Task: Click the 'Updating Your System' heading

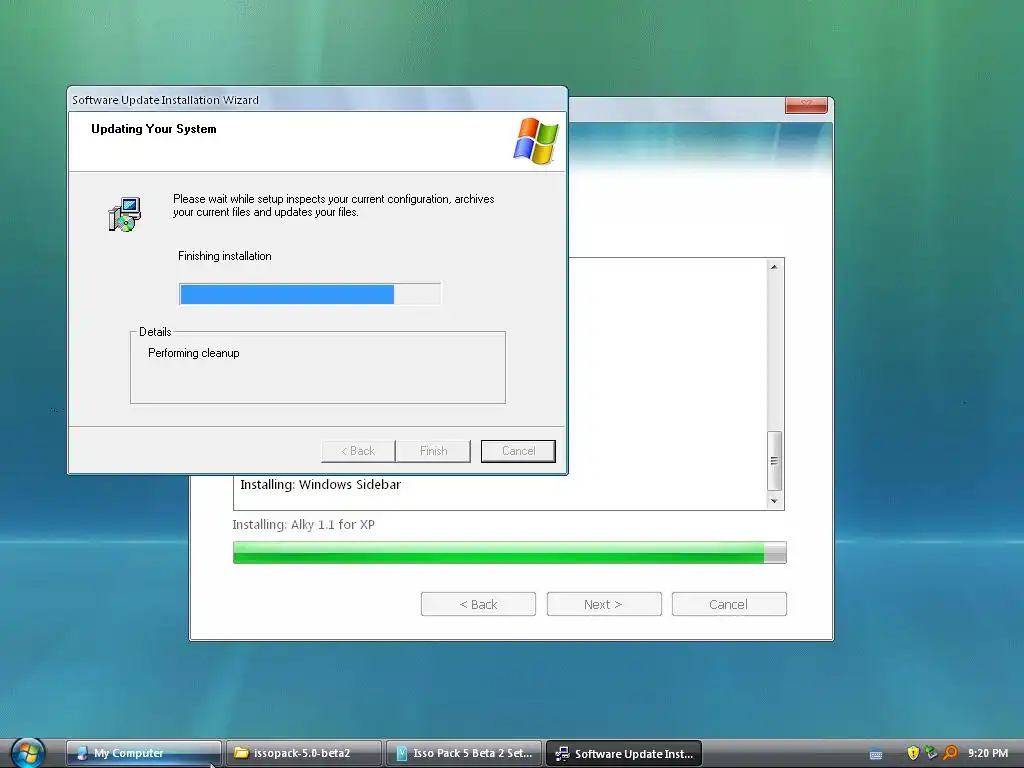Action: pos(153,129)
